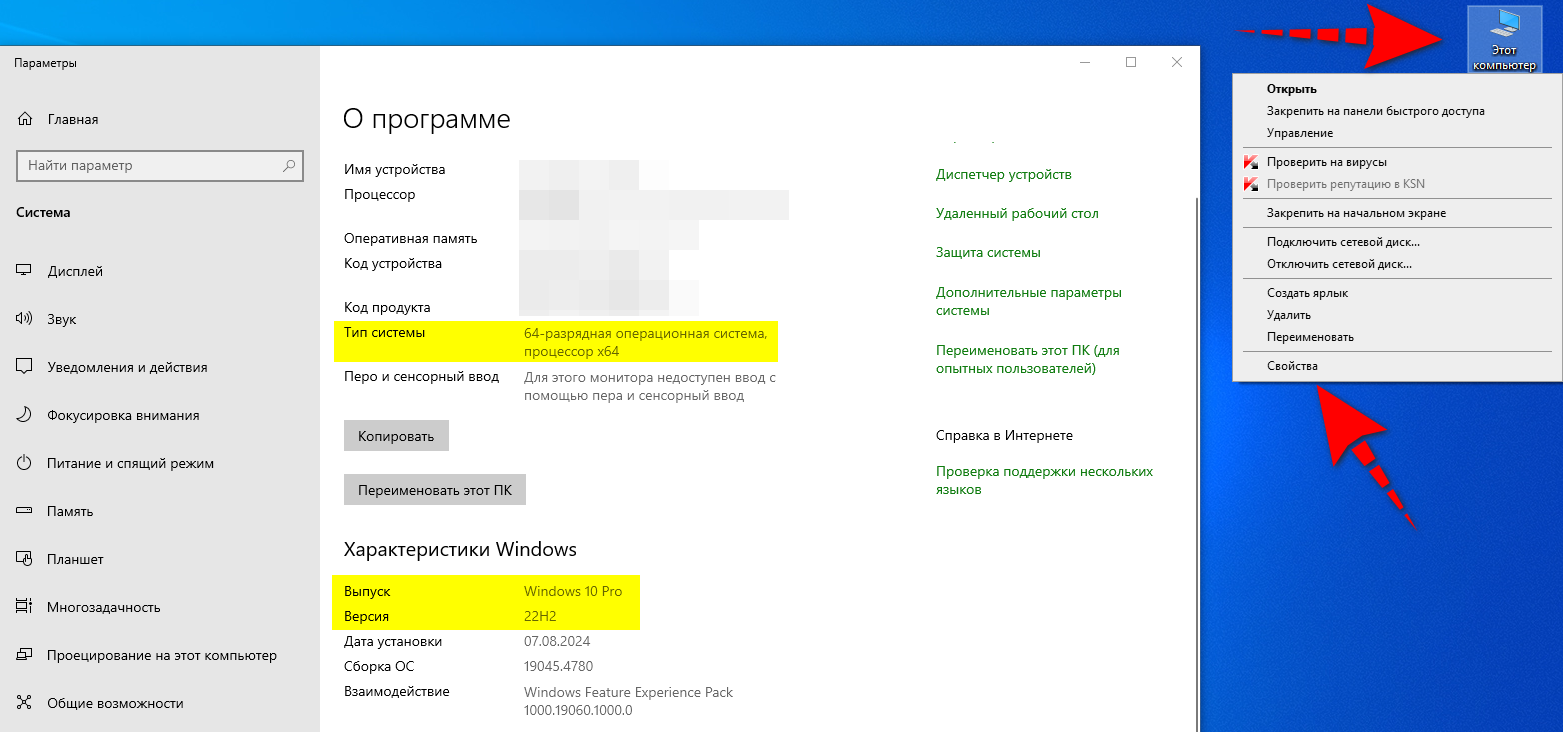Click the Характеристики Windows heading
The height and width of the screenshot is (732, 1563).
click(460, 549)
